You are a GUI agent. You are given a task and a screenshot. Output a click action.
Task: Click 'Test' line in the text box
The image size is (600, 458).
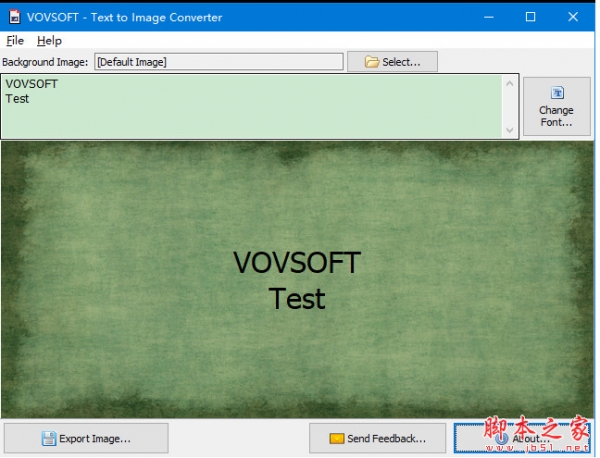pyautogui.click(x=17, y=99)
